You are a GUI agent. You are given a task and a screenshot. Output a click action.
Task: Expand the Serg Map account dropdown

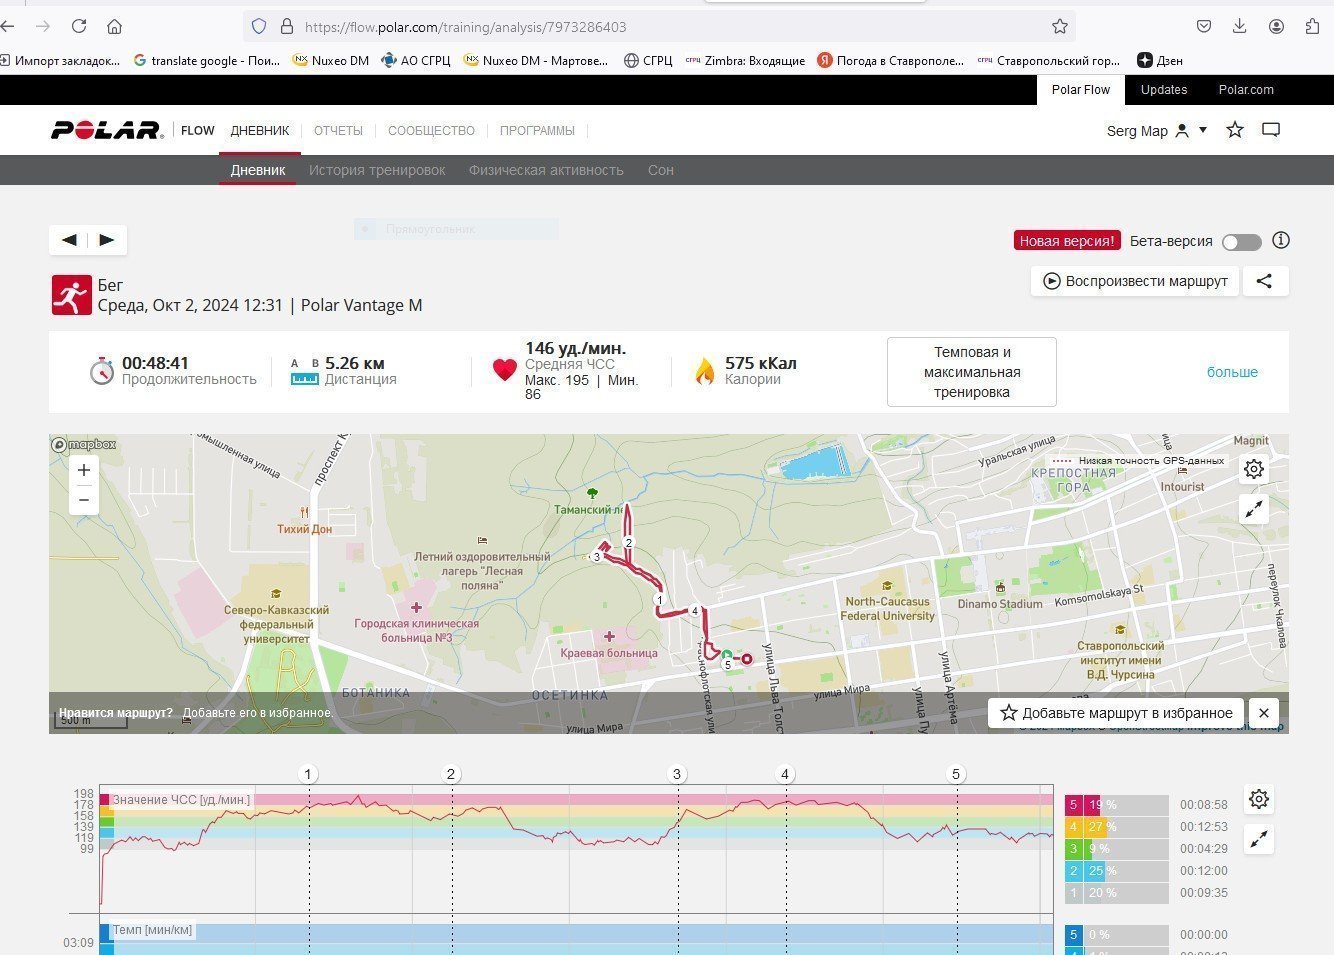(1203, 130)
